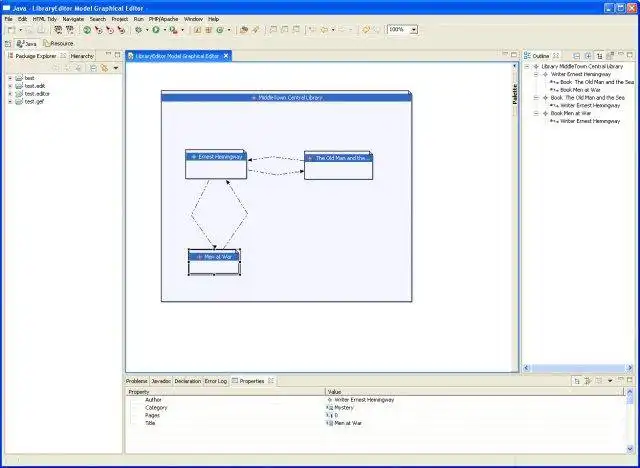Click the Link with Editor icon in Package Explorer

(x=104, y=68)
